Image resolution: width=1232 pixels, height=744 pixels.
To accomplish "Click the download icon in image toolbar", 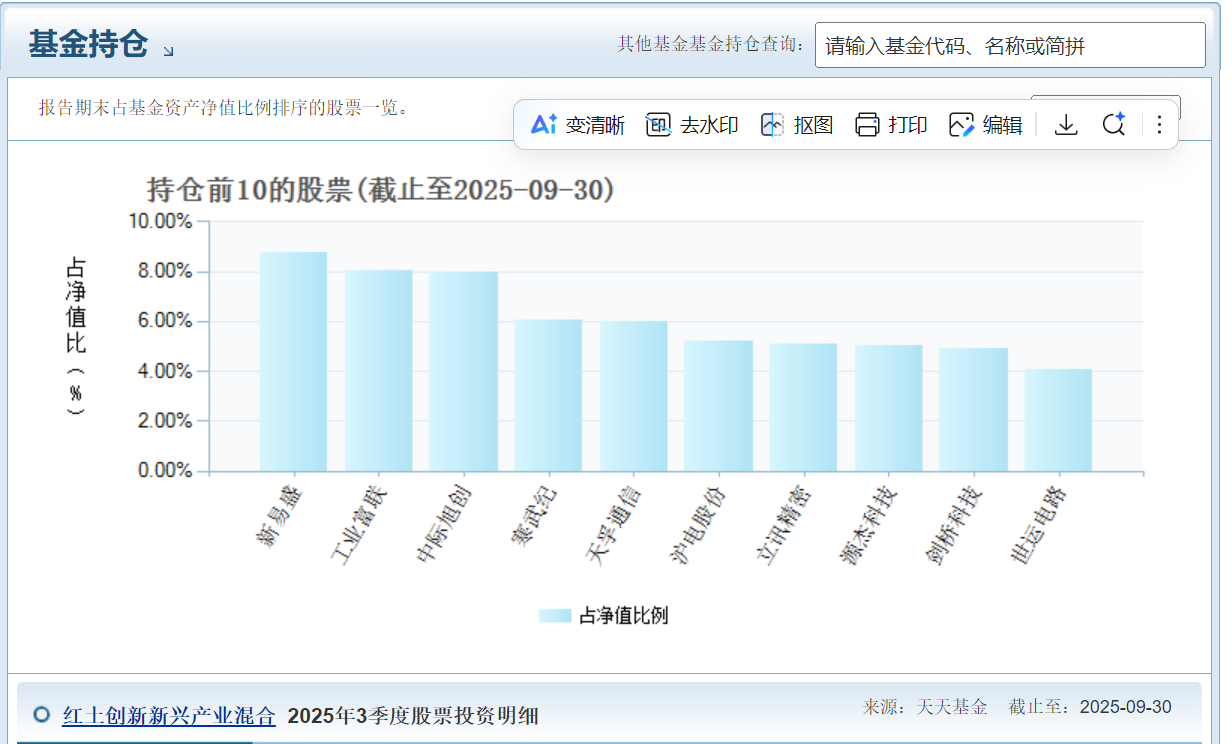I will (1066, 125).
